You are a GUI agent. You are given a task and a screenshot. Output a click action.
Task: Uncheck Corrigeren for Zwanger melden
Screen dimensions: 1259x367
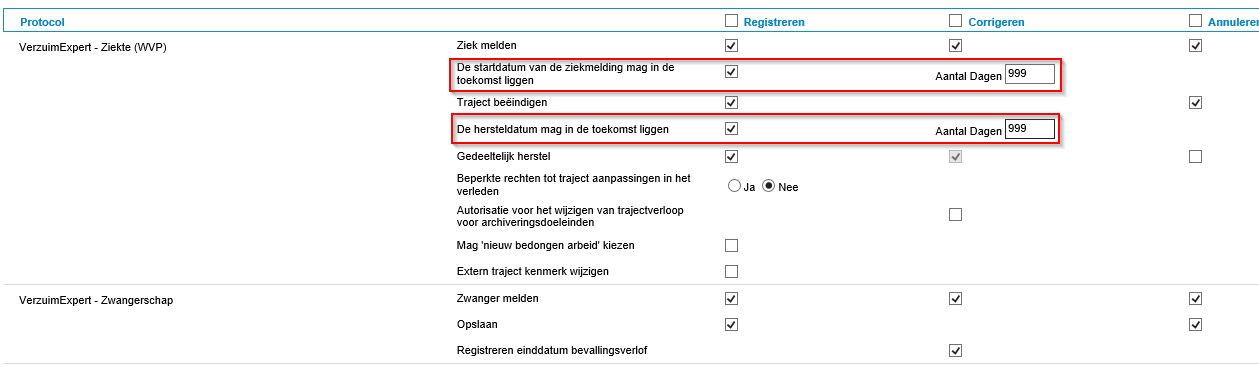tap(956, 298)
